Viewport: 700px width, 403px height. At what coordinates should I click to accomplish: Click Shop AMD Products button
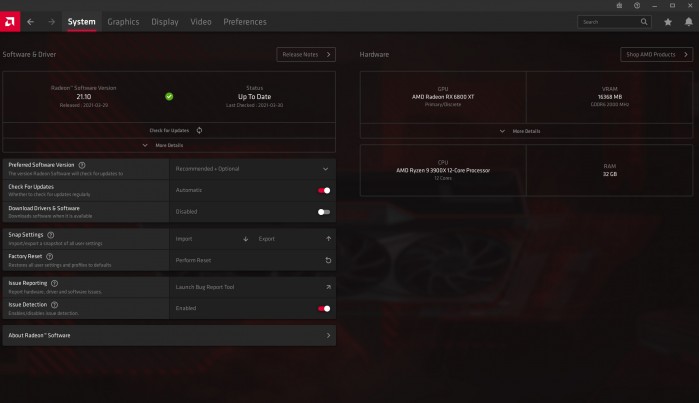pyautogui.click(x=656, y=54)
